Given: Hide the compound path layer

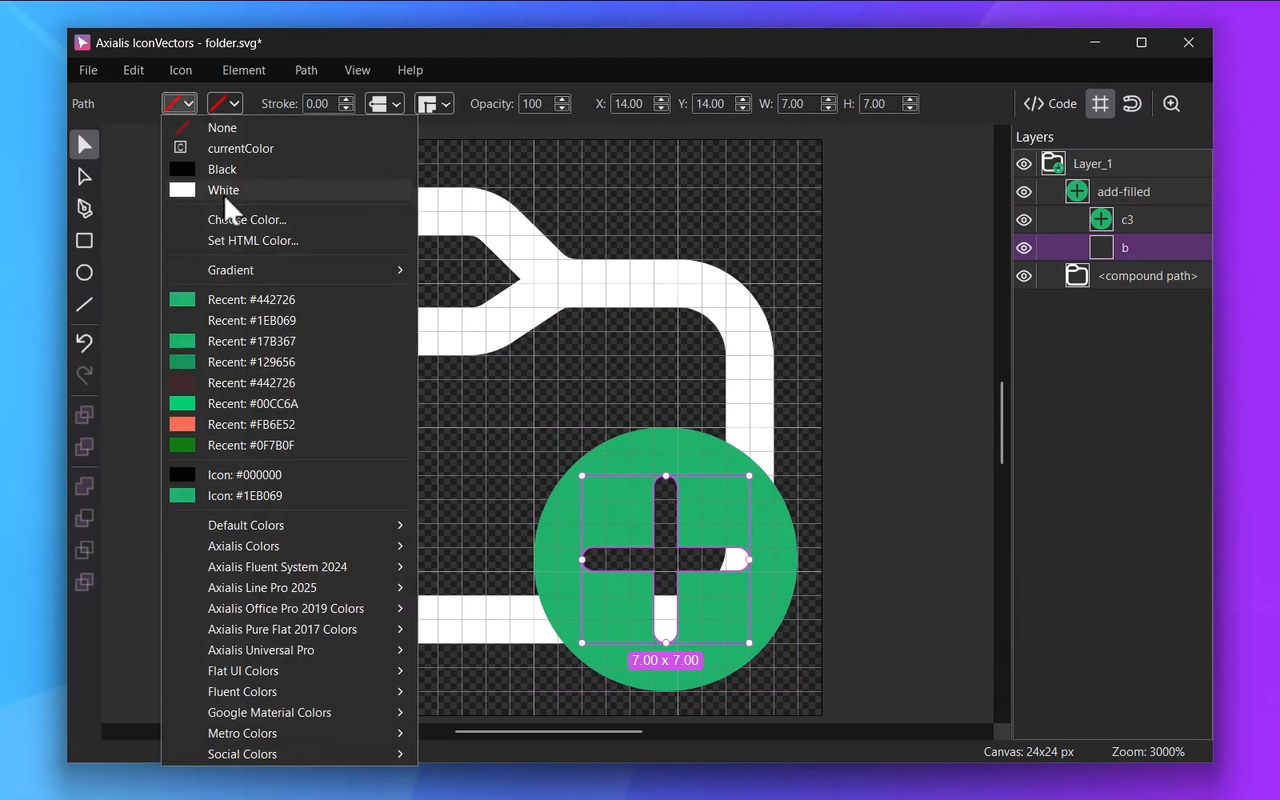Looking at the screenshot, I should pos(1024,276).
